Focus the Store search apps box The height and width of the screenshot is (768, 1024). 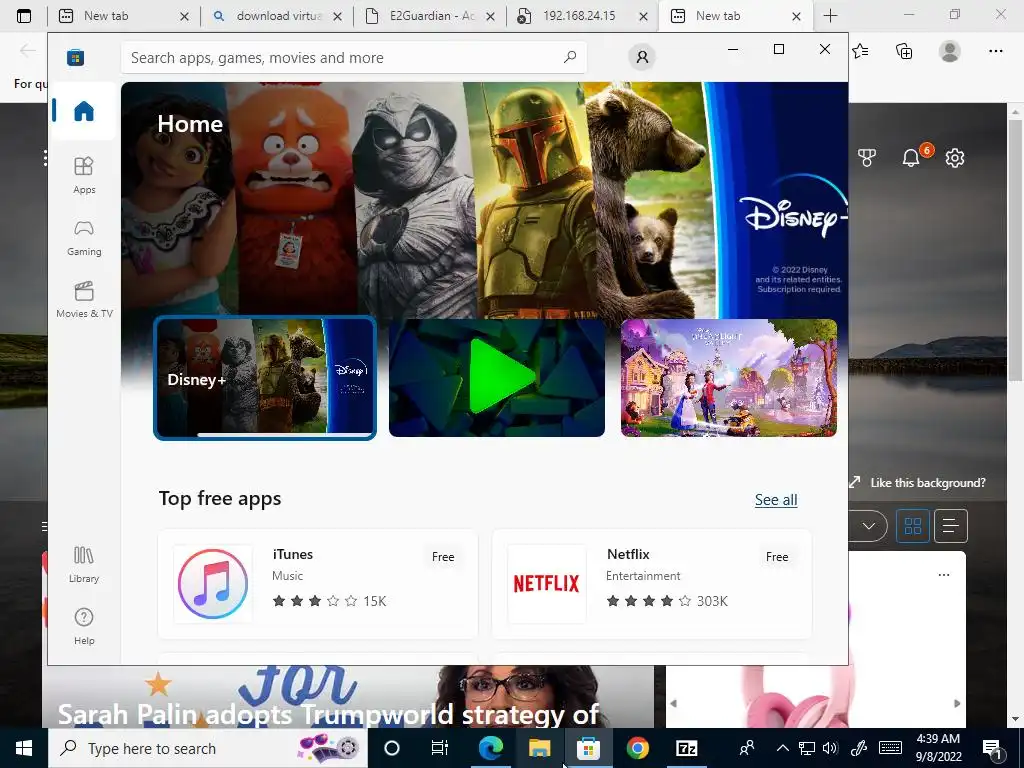coord(353,57)
